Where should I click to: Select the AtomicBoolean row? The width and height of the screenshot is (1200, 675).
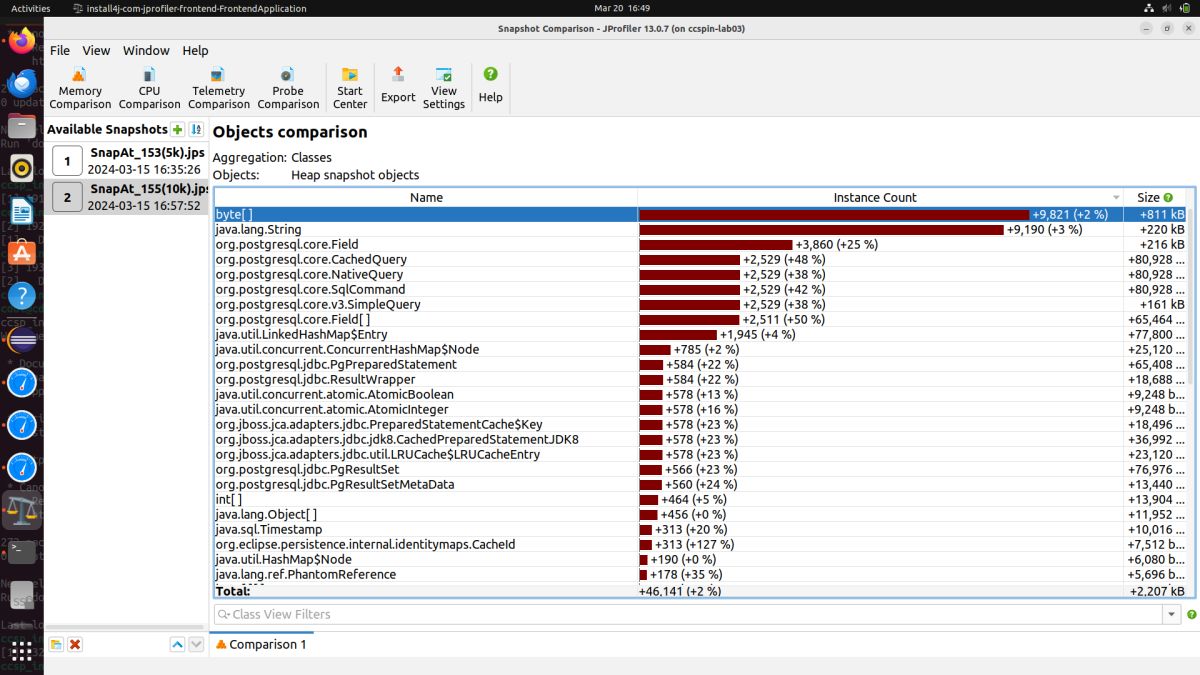tap(700, 394)
